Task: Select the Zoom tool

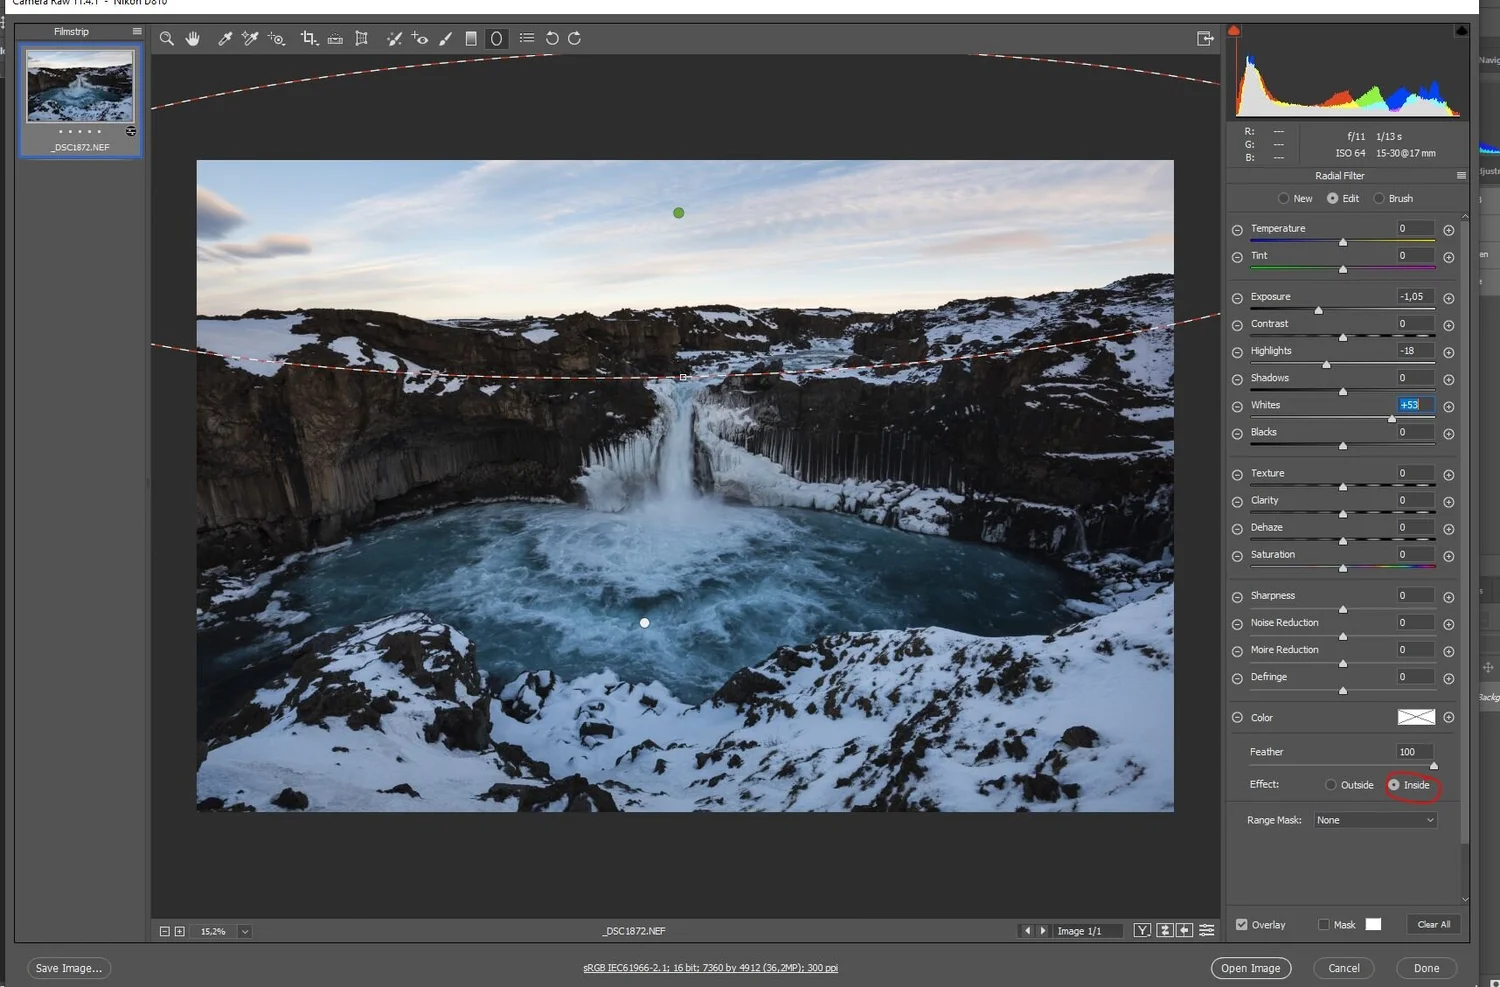Action: click(x=166, y=39)
